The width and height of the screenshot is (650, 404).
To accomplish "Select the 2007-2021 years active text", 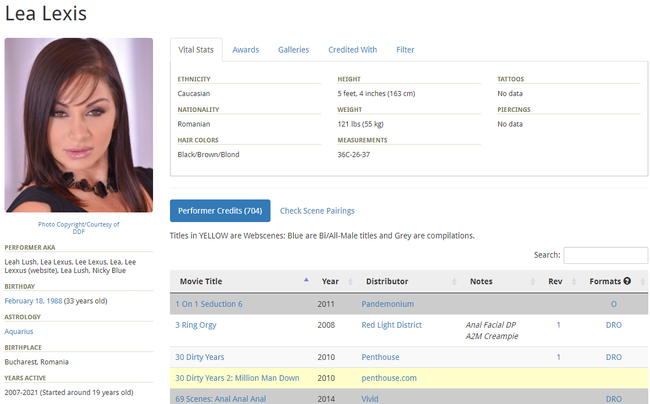I will click(x=69, y=392).
